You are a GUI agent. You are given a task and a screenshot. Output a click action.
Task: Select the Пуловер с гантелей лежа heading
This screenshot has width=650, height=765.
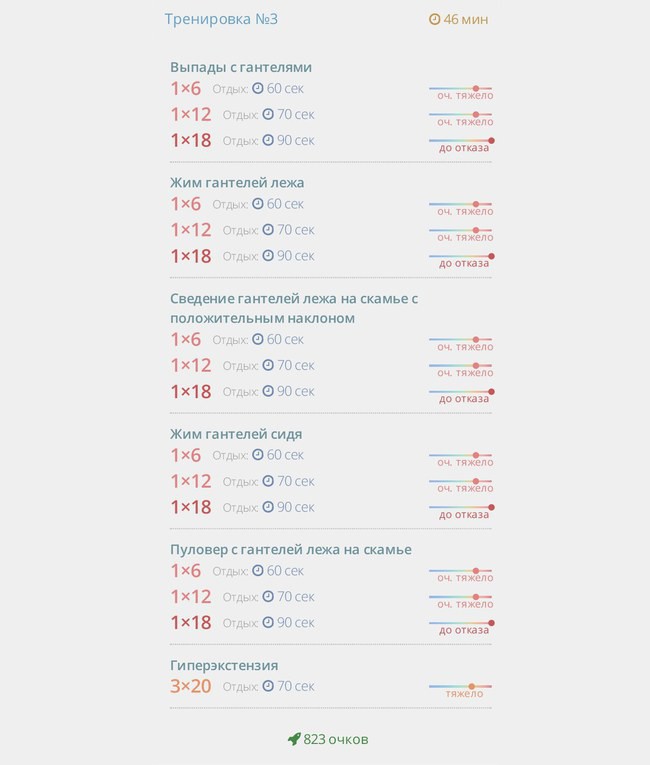pos(291,549)
